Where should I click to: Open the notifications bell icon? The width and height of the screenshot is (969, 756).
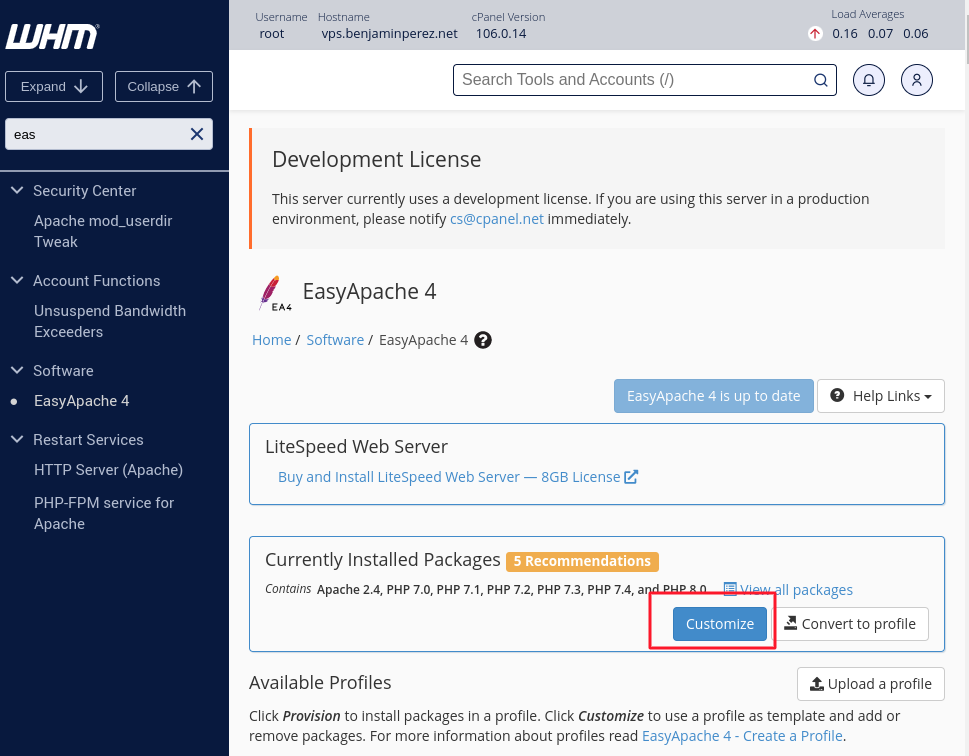868,80
